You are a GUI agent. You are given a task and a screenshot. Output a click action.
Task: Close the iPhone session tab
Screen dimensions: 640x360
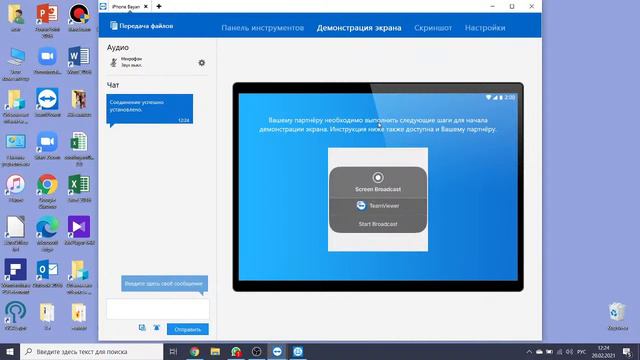pos(146,7)
